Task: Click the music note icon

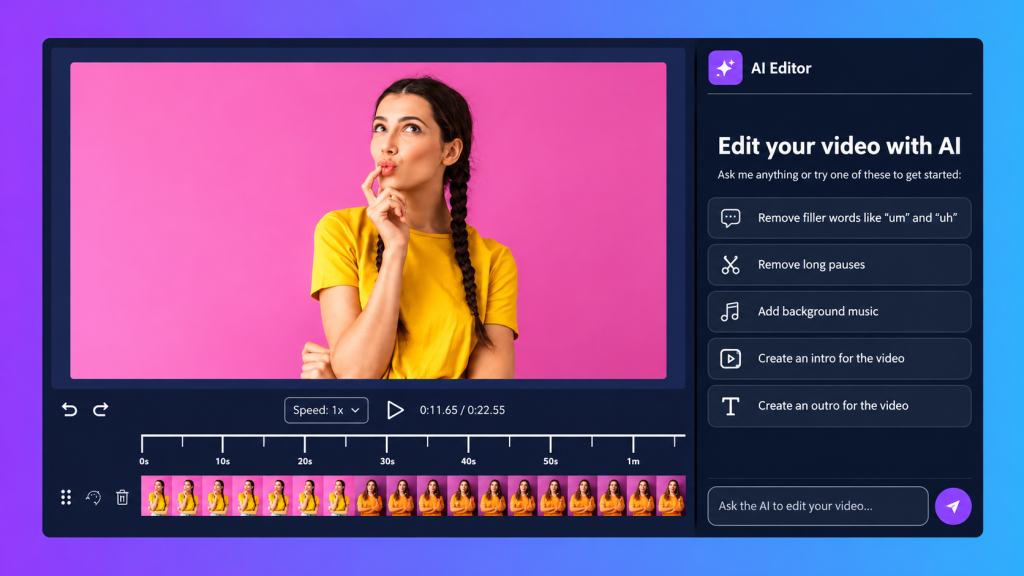Action: (730, 312)
